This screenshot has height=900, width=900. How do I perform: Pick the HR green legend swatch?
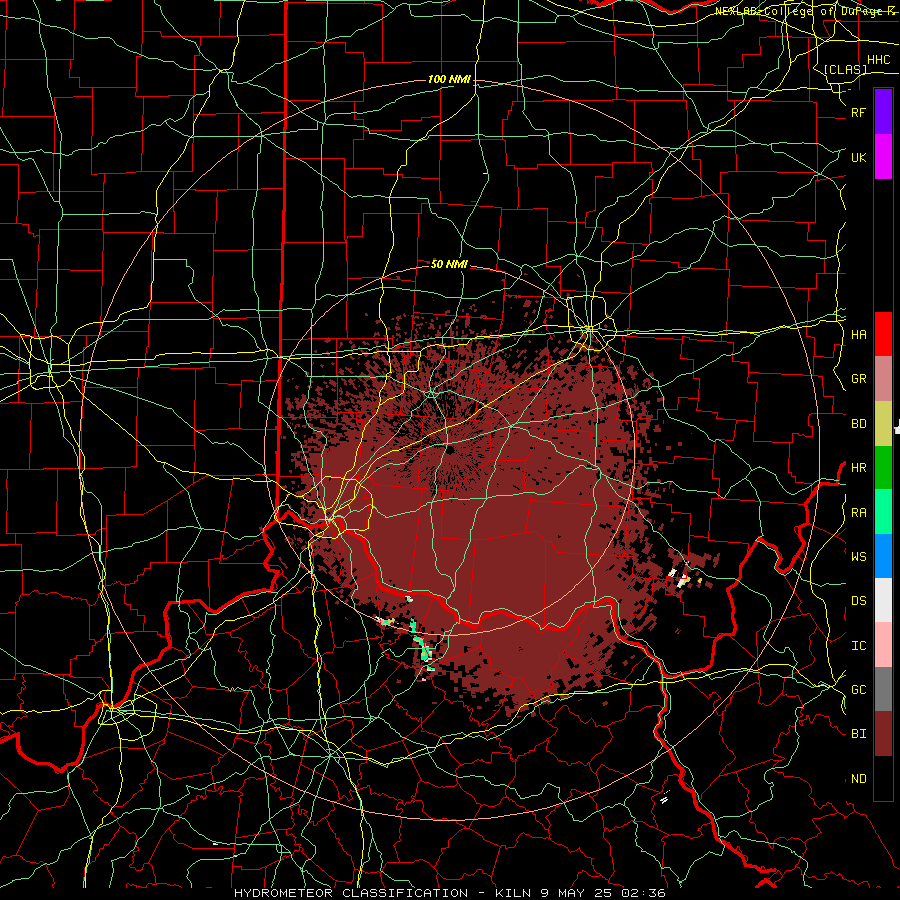(x=883, y=468)
